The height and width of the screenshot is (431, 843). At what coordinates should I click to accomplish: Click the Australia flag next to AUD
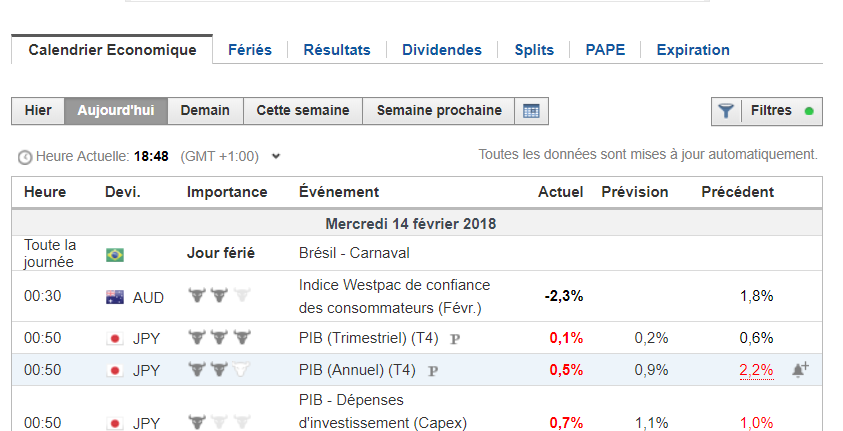(x=115, y=297)
